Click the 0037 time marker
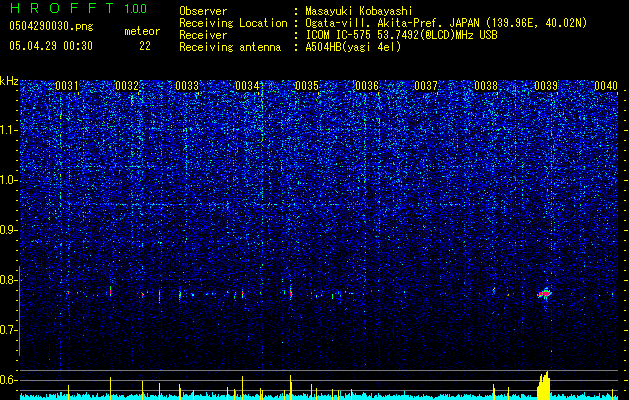The image size is (629, 400). [426, 86]
